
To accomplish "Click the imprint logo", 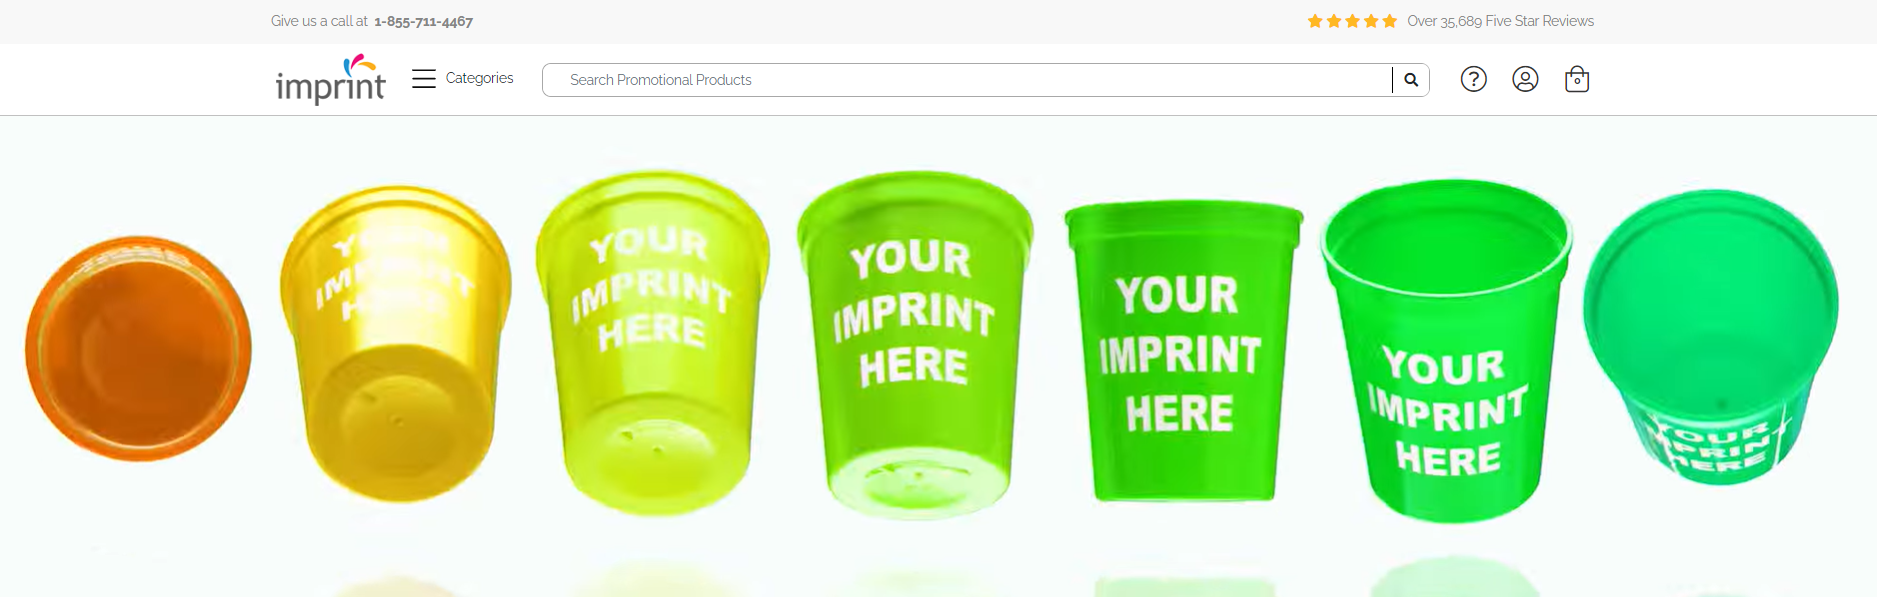I will coord(330,79).
